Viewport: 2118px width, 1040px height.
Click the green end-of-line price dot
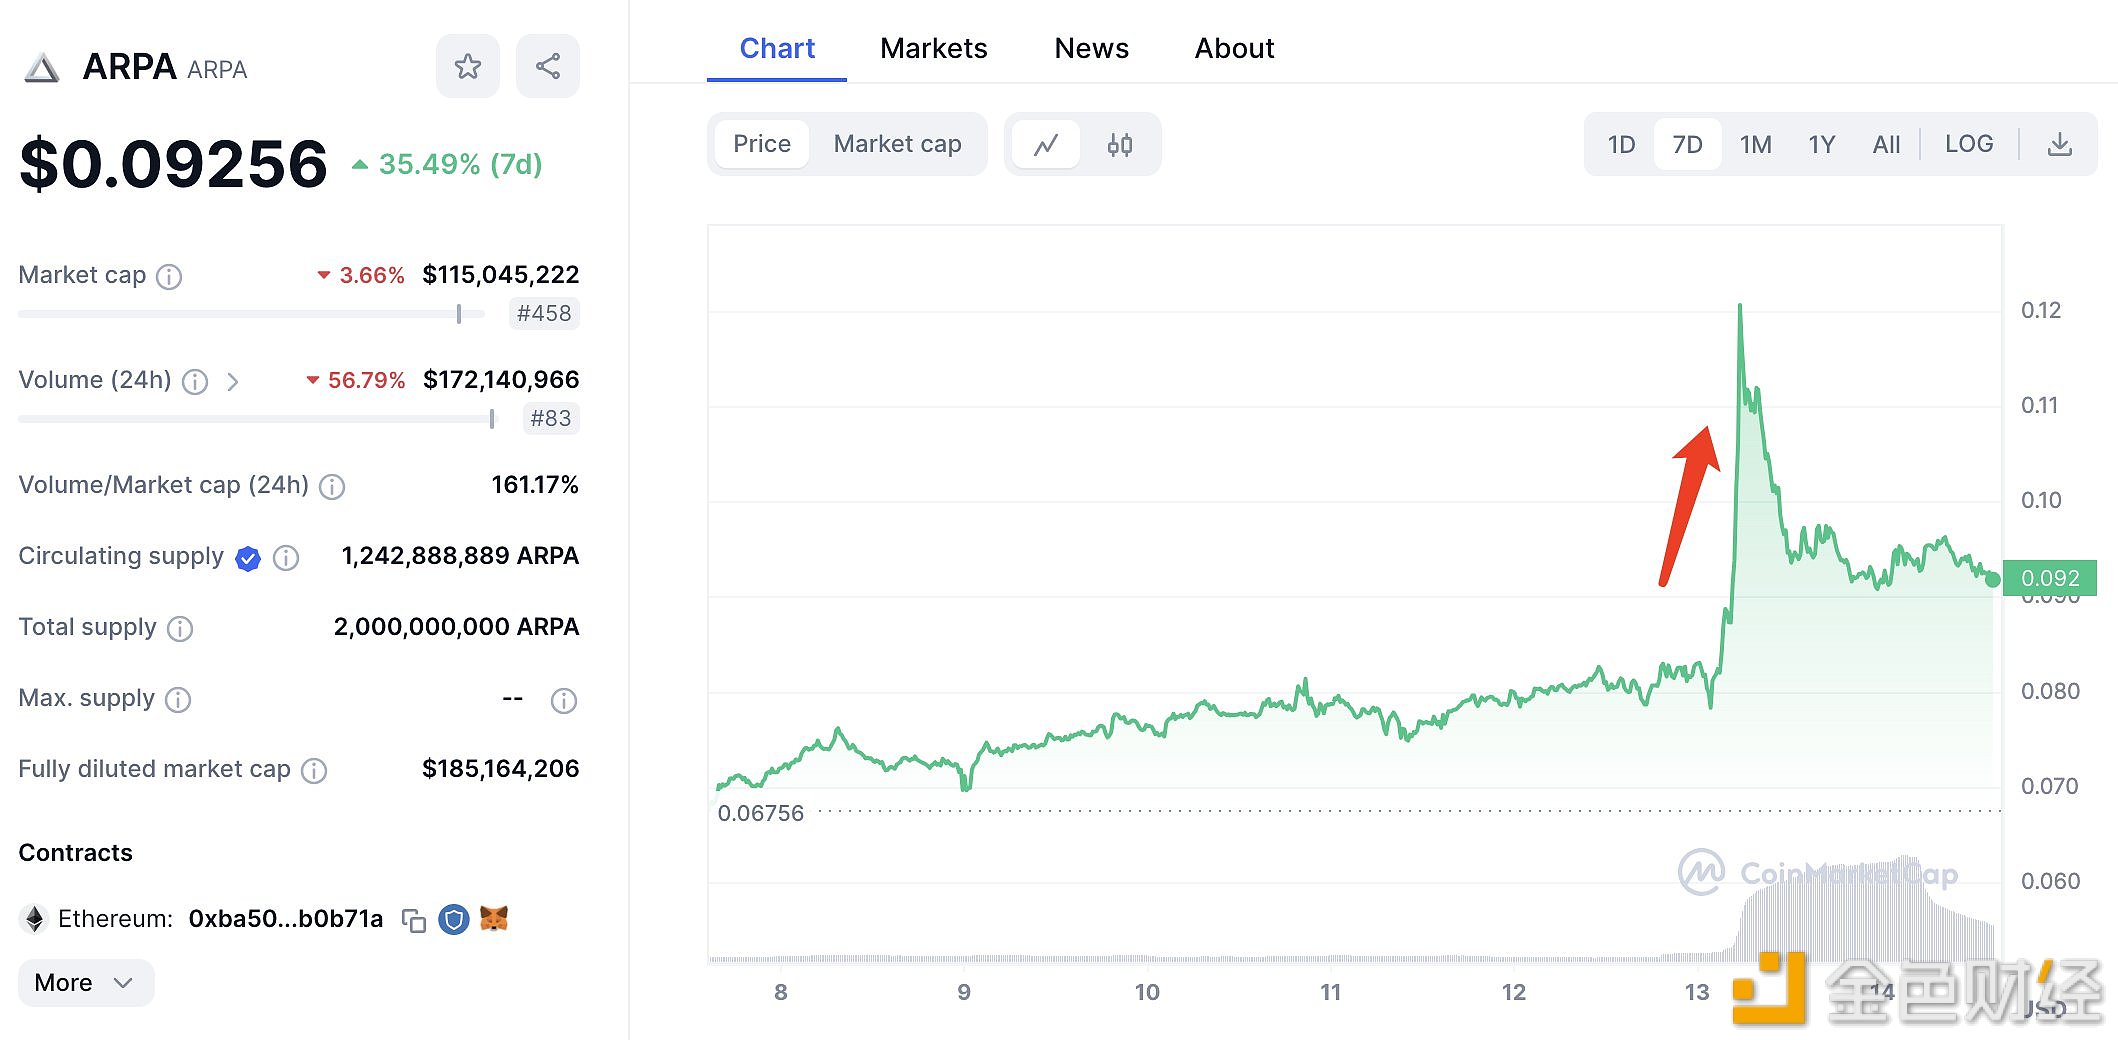[x=1993, y=579]
